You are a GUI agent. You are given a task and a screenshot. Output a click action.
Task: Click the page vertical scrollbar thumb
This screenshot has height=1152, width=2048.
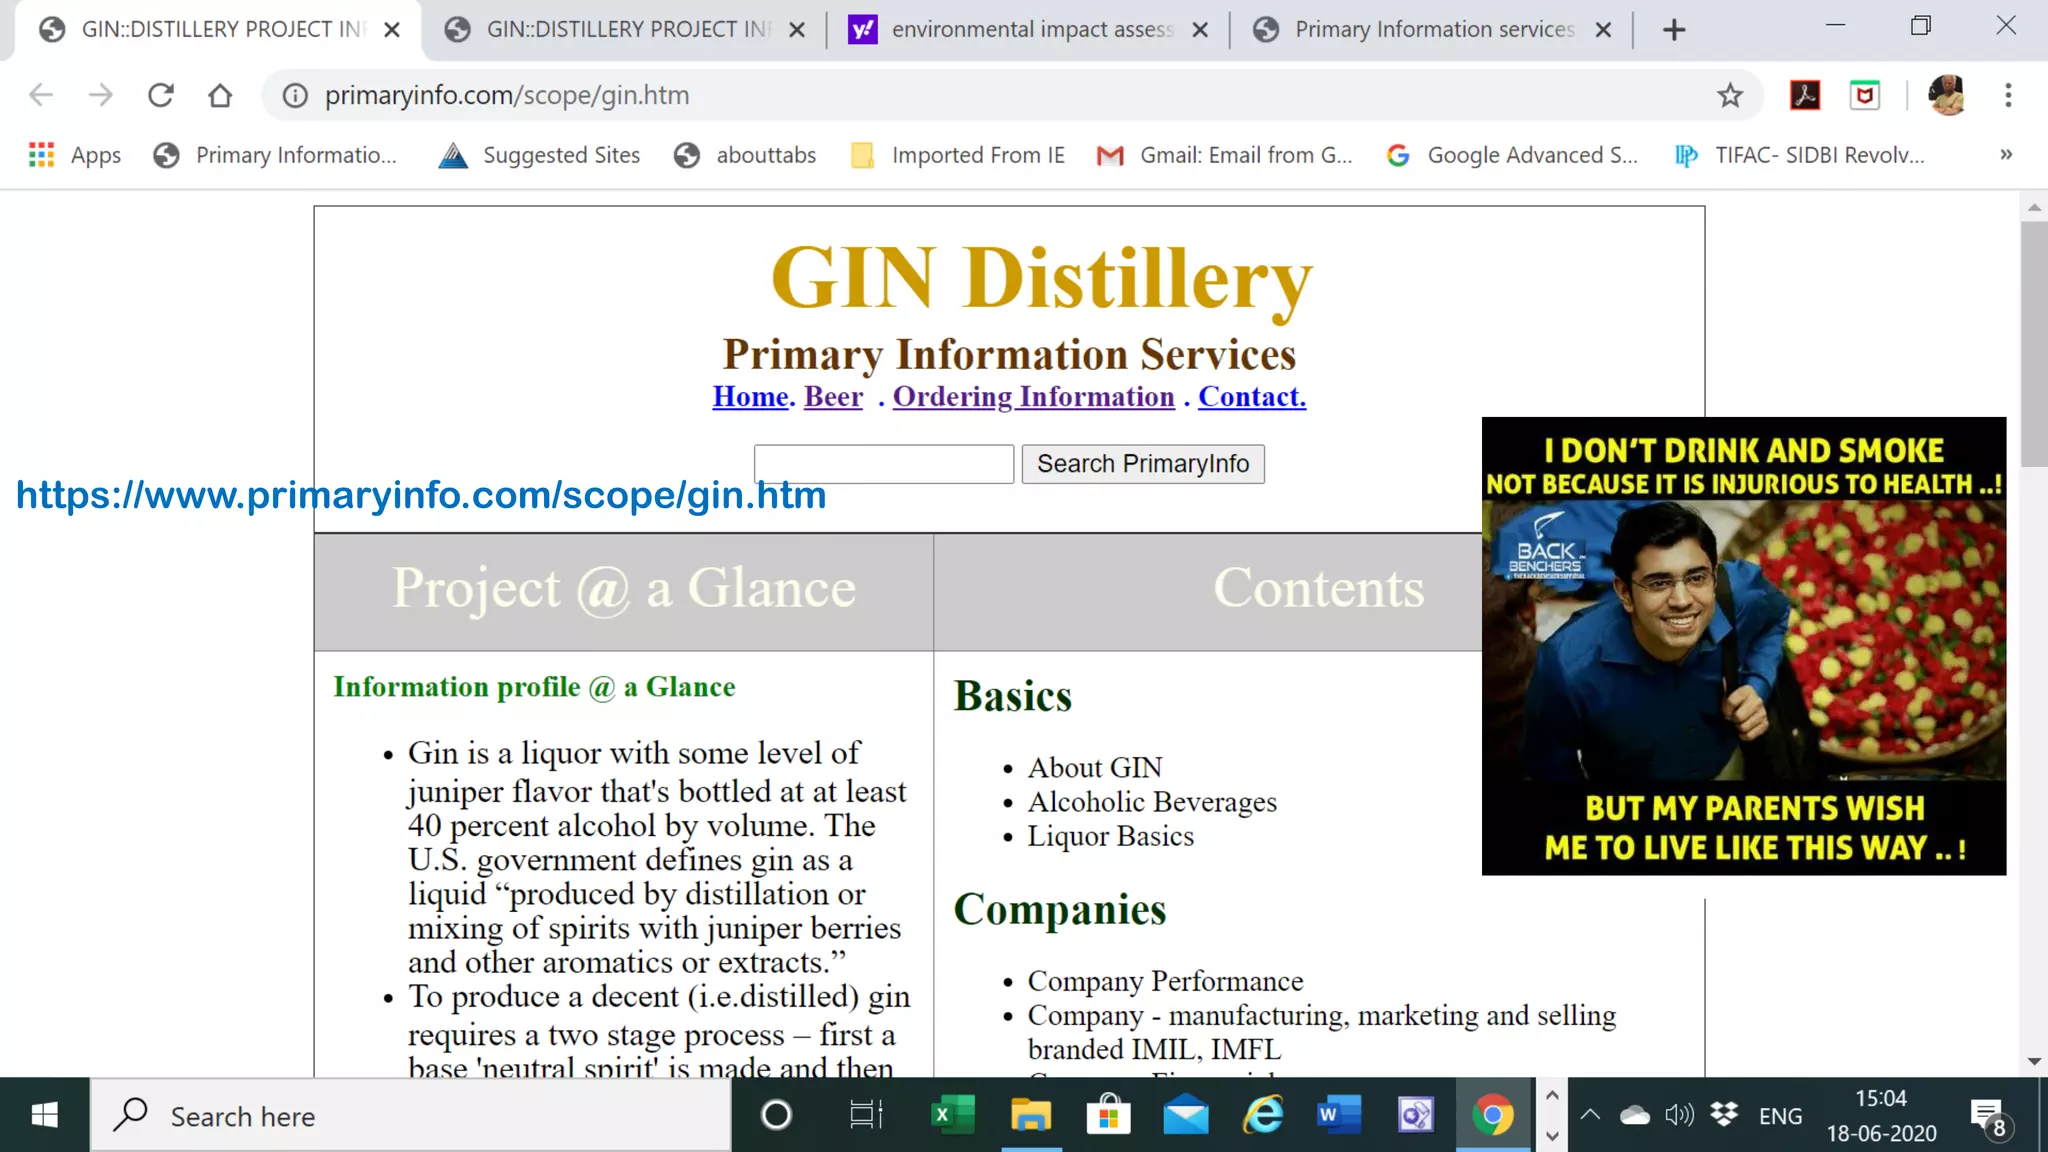[2034, 344]
